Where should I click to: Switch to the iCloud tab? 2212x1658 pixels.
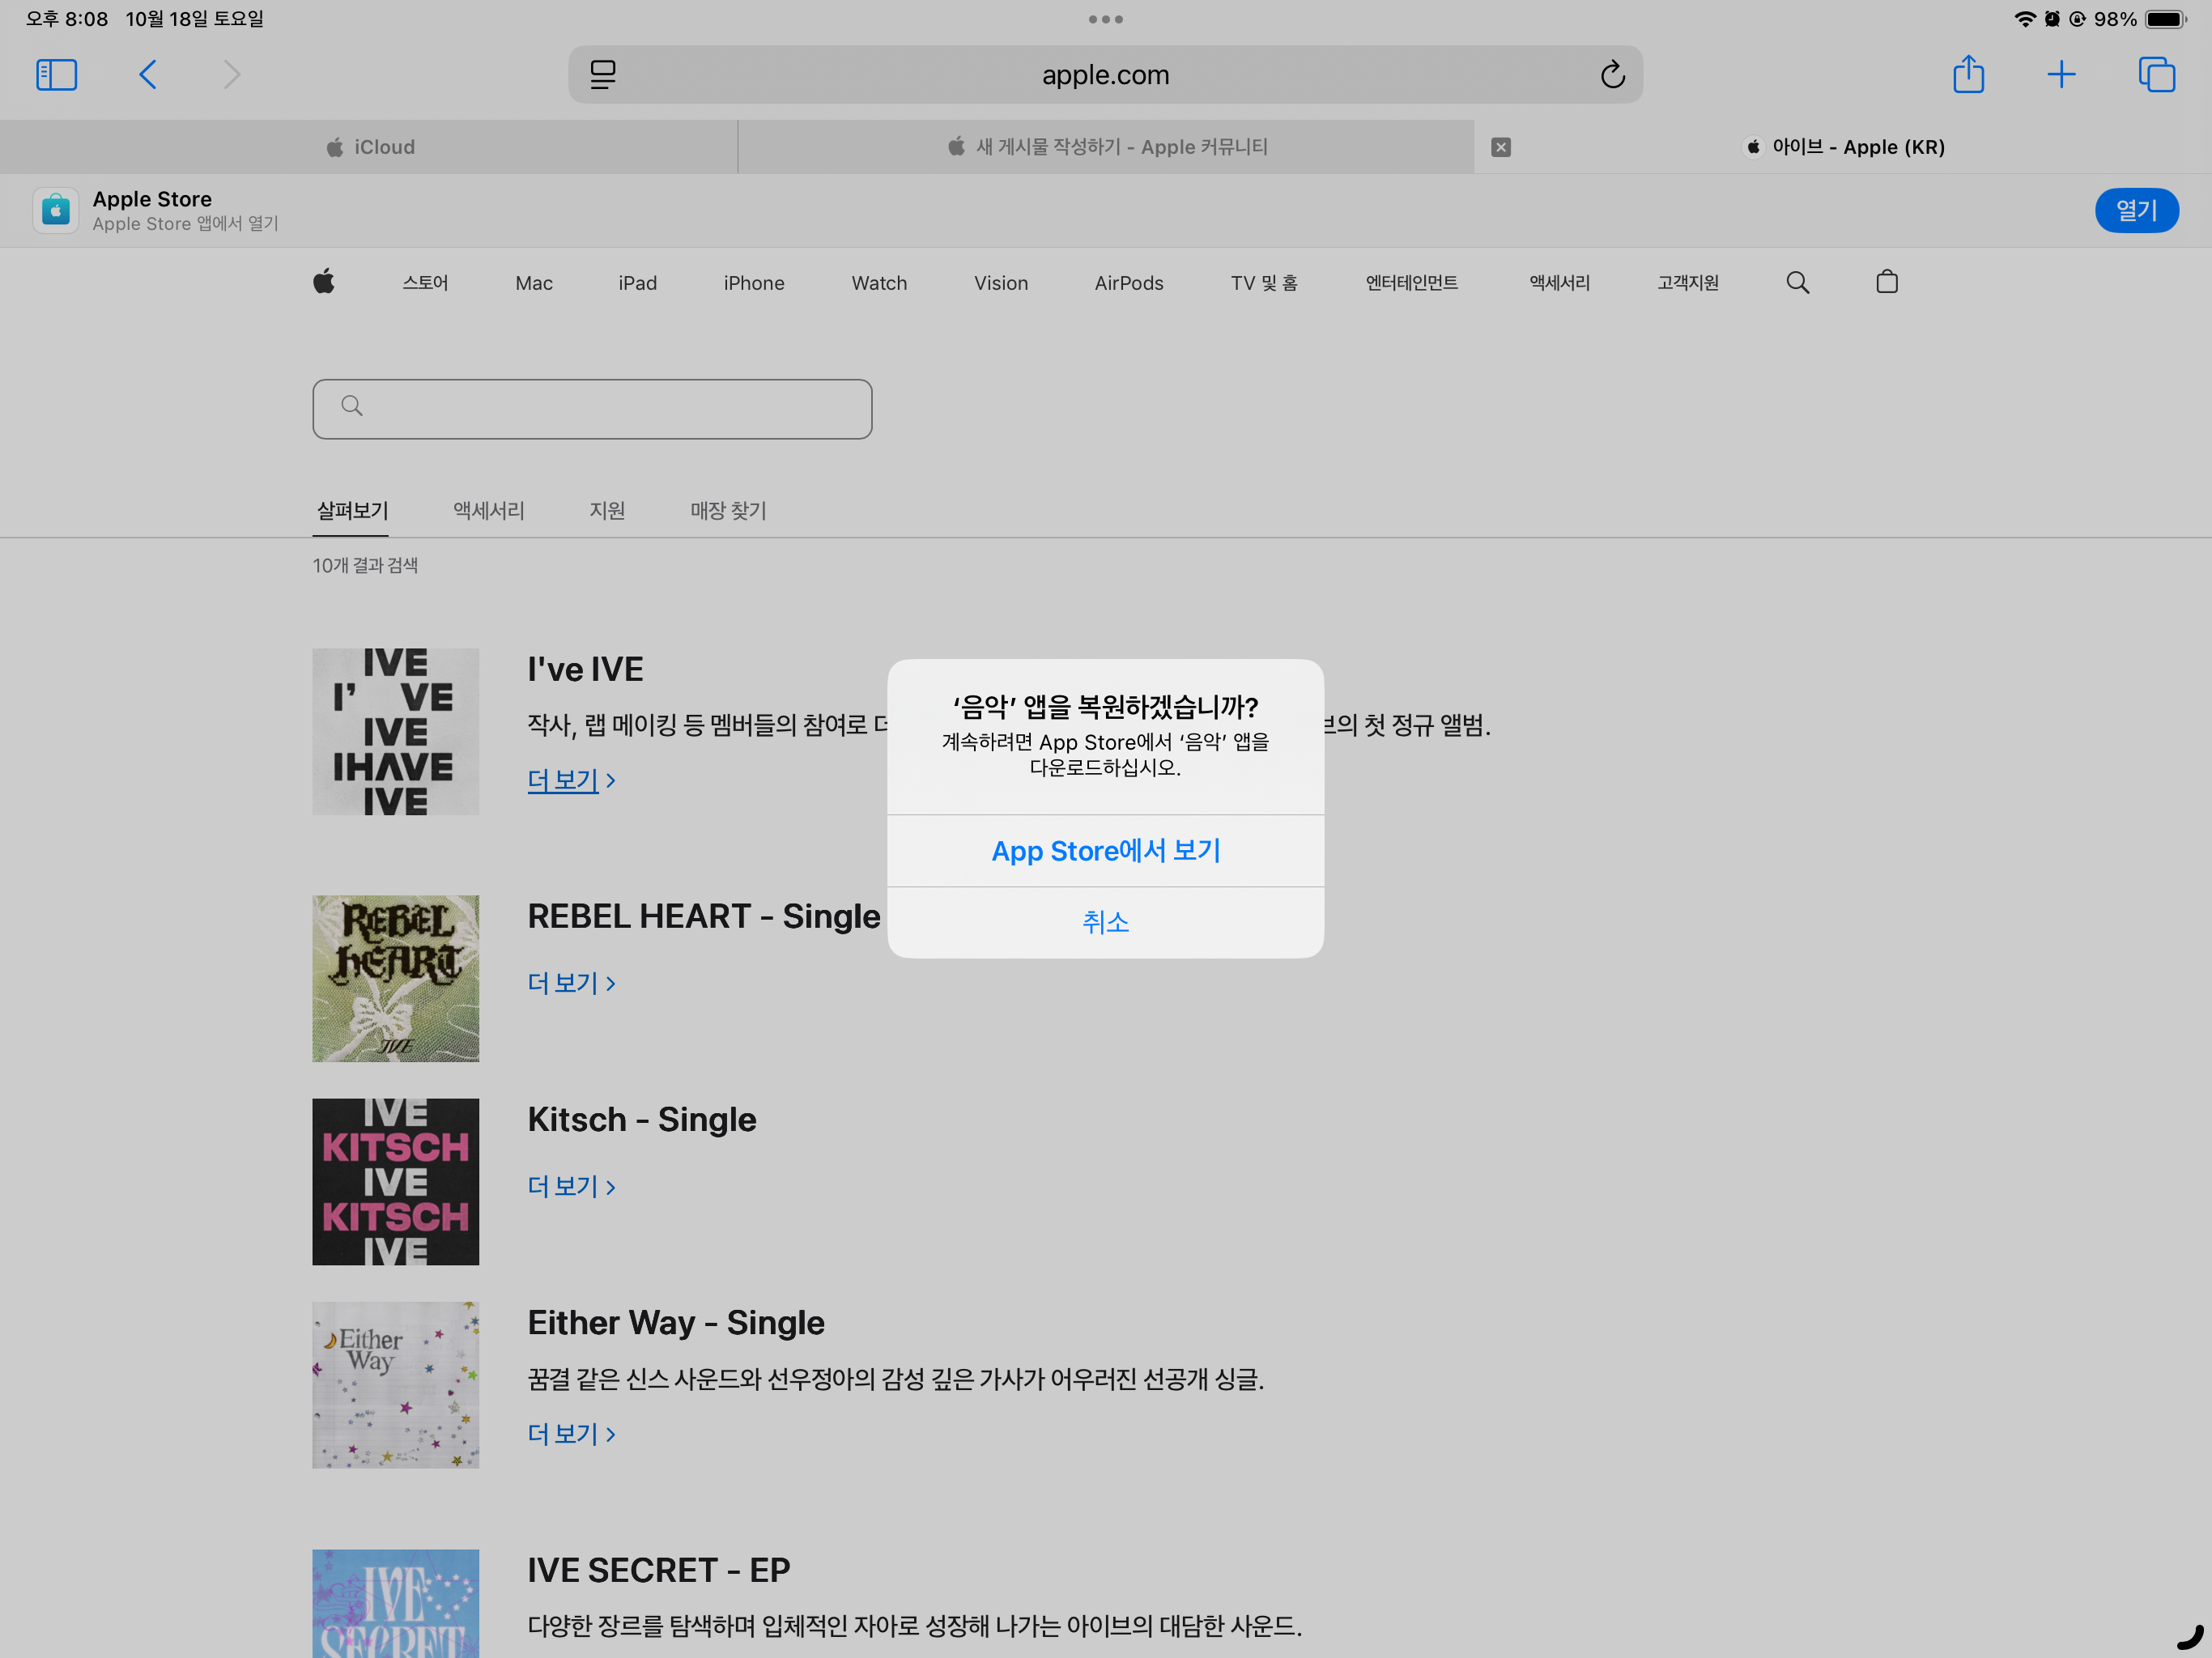(x=369, y=147)
